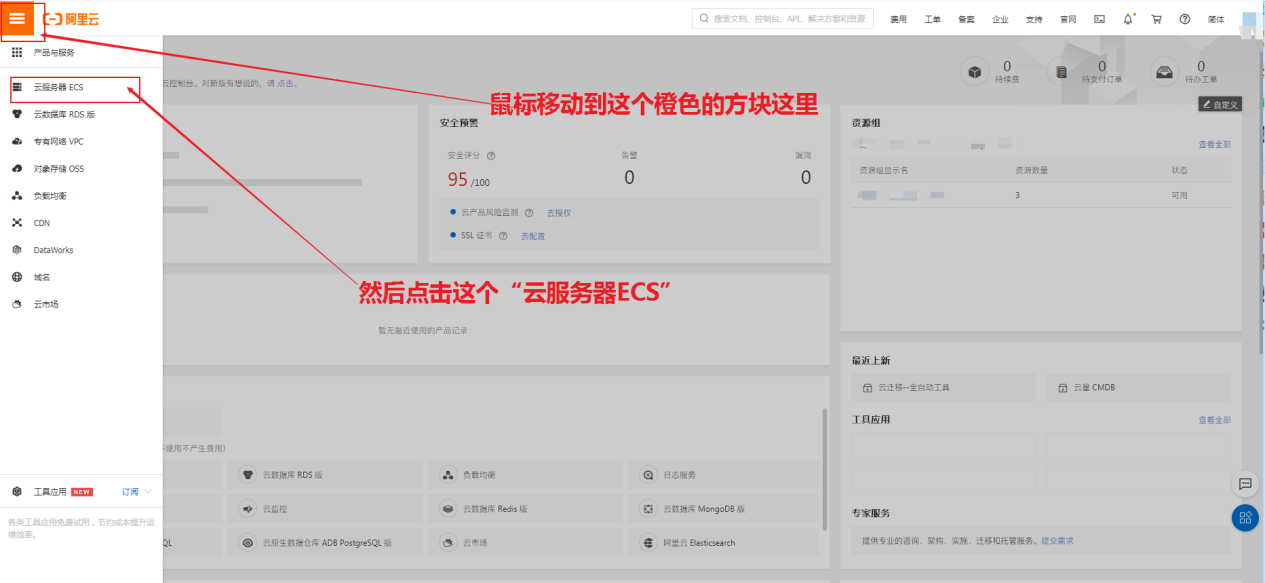Viewport: 1265px width, 583px height.
Task: Open the 云市场 product tile
Action: coord(526,543)
